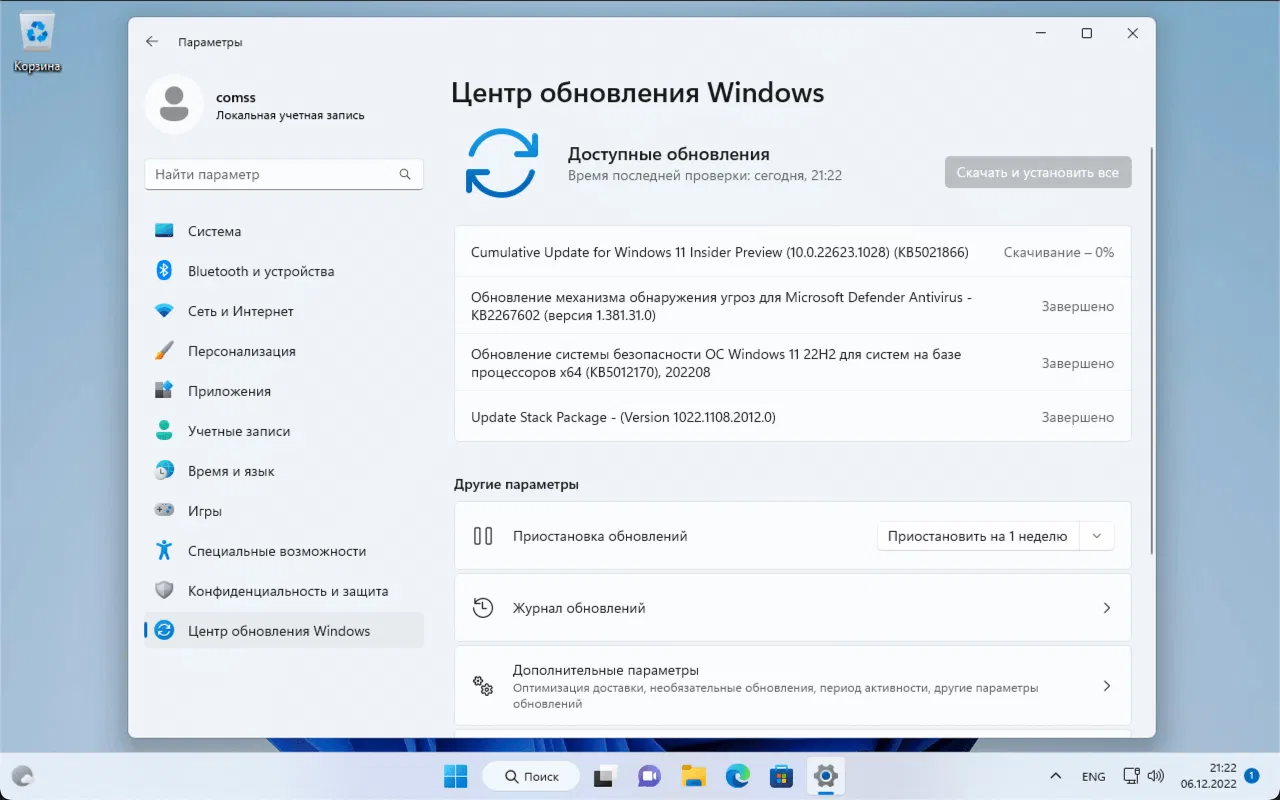Click the Время последней проверки text
Image resolution: width=1280 pixels, height=800 pixels.
coord(705,176)
